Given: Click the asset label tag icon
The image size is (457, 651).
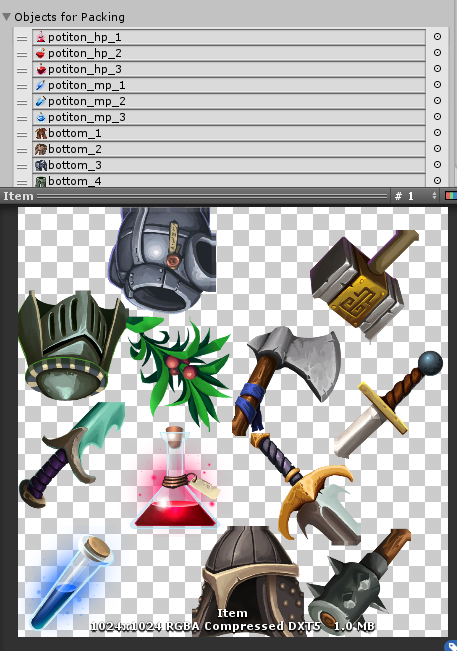Looking at the screenshot, I should [451, 646].
